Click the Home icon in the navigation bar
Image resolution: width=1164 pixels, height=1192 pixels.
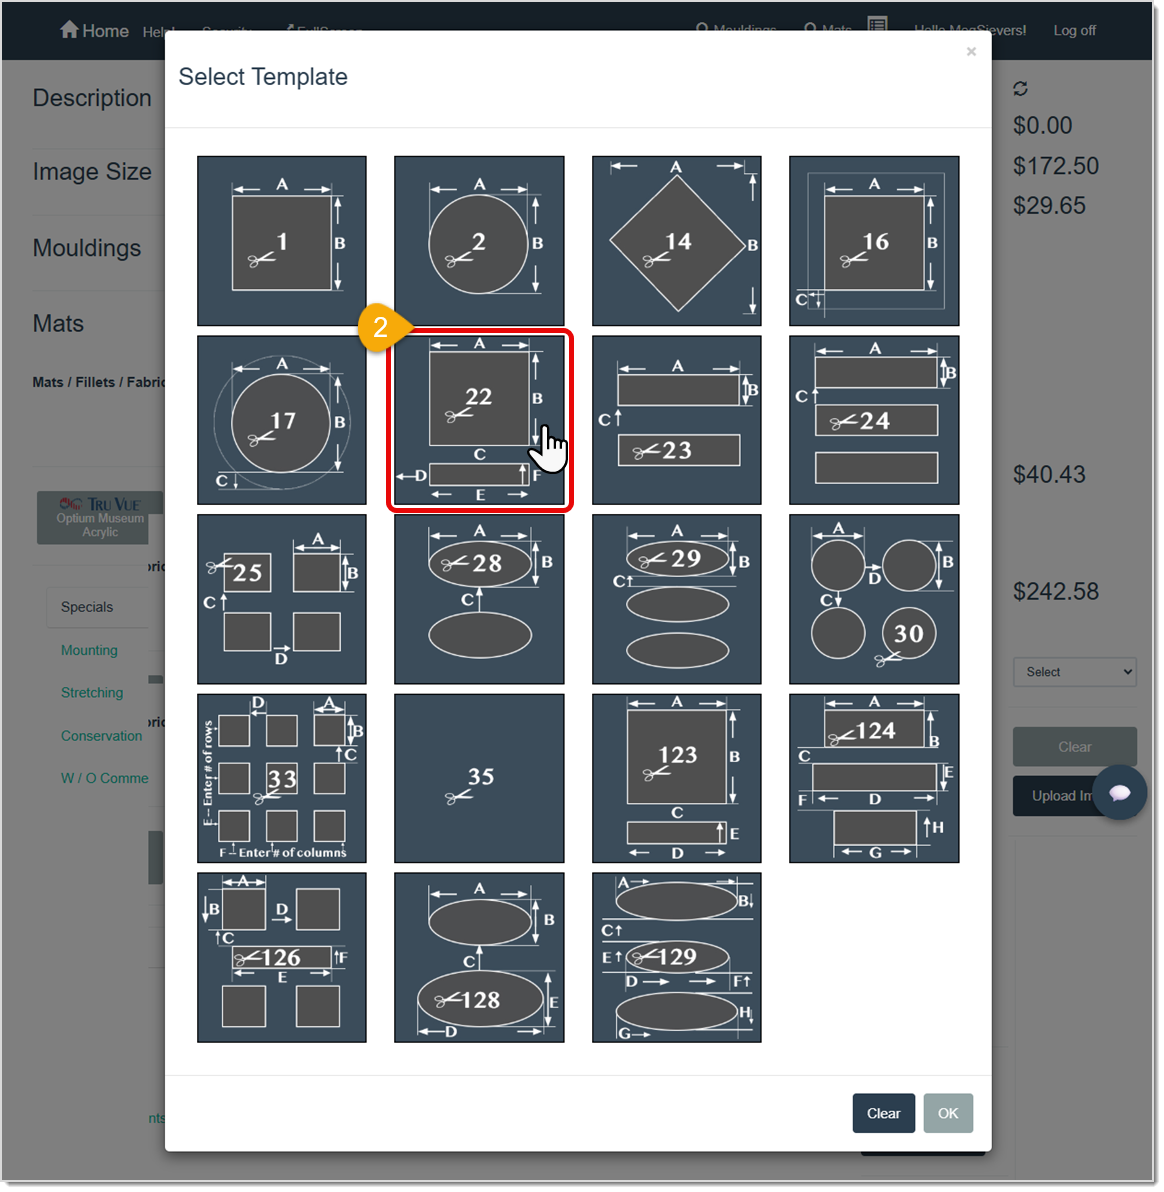coord(68,29)
